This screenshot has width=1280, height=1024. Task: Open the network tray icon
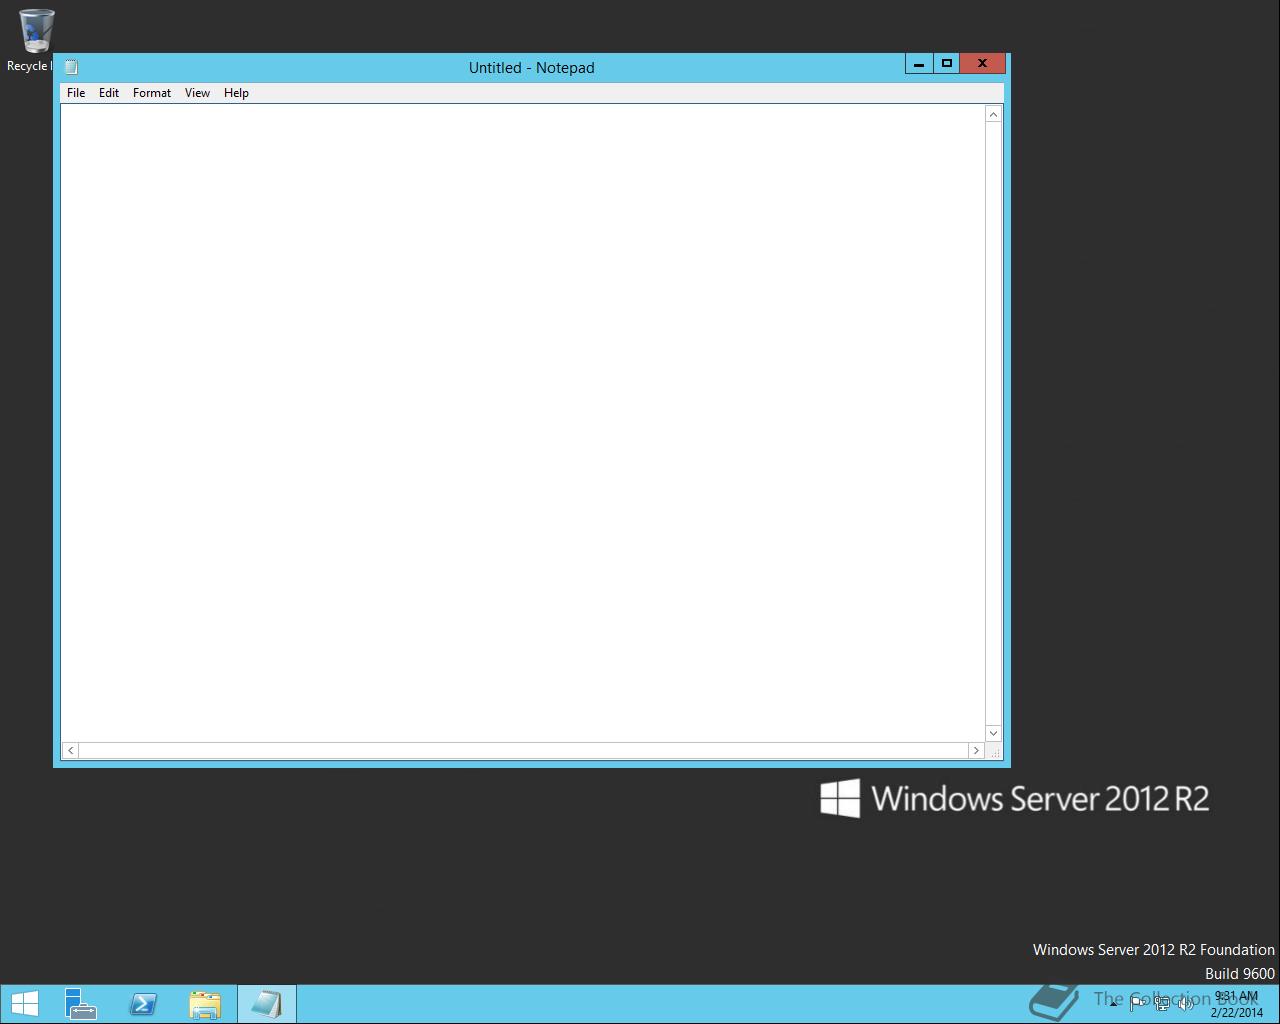(x=1162, y=1004)
